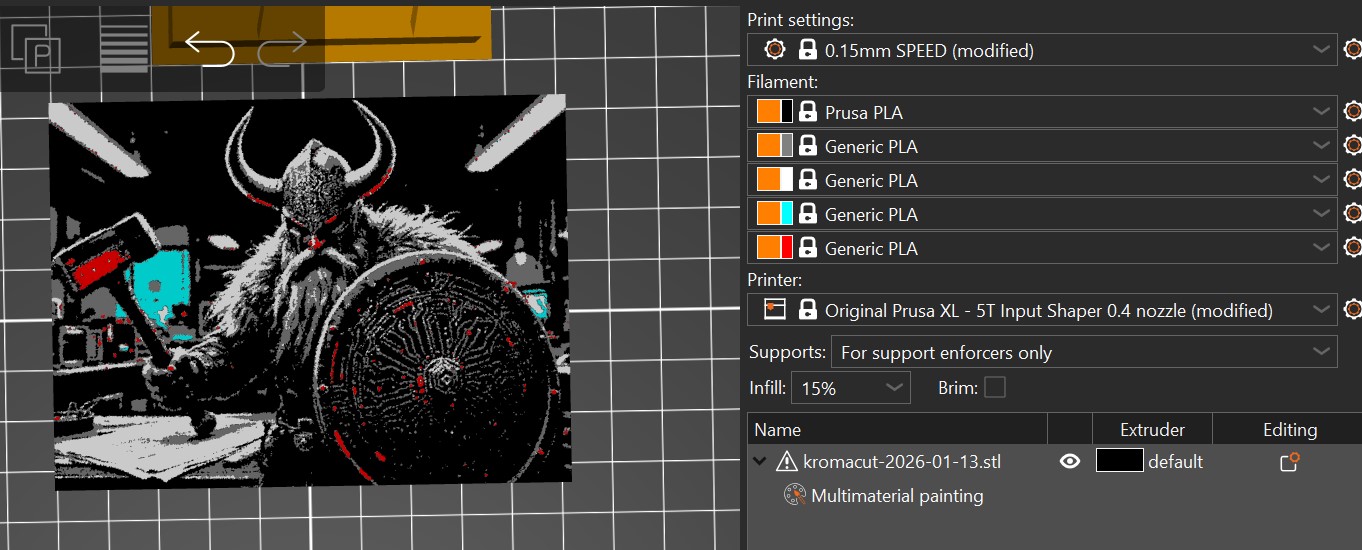1362x550 pixels.
Task: Click the red color swatch of Generic PLA
Action: click(787, 247)
